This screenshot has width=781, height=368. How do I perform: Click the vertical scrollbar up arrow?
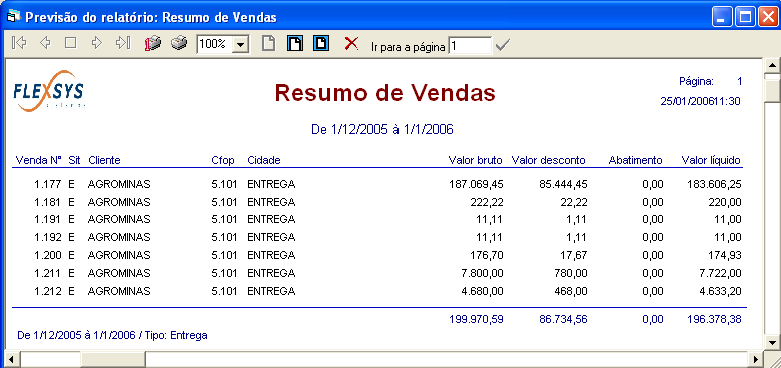773,66
